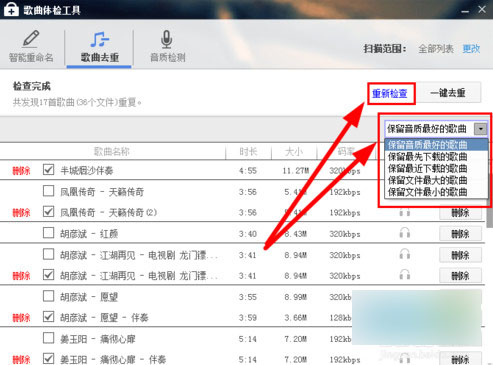Sort by the 时长 column header
The image size is (493, 365).
pyautogui.click(x=248, y=152)
